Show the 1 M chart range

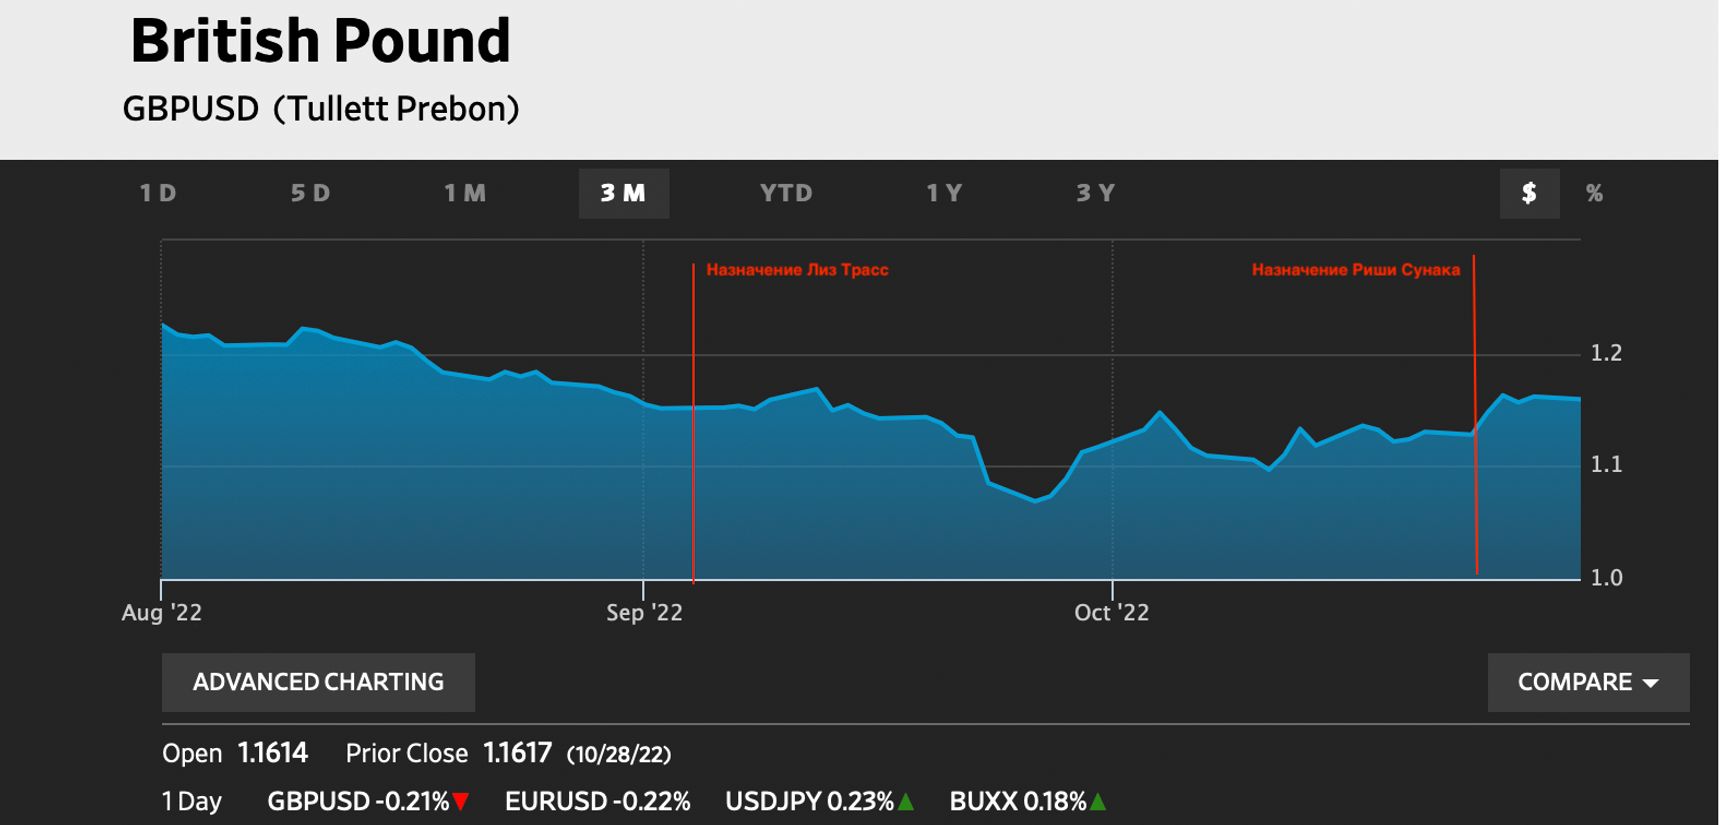(465, 193)
